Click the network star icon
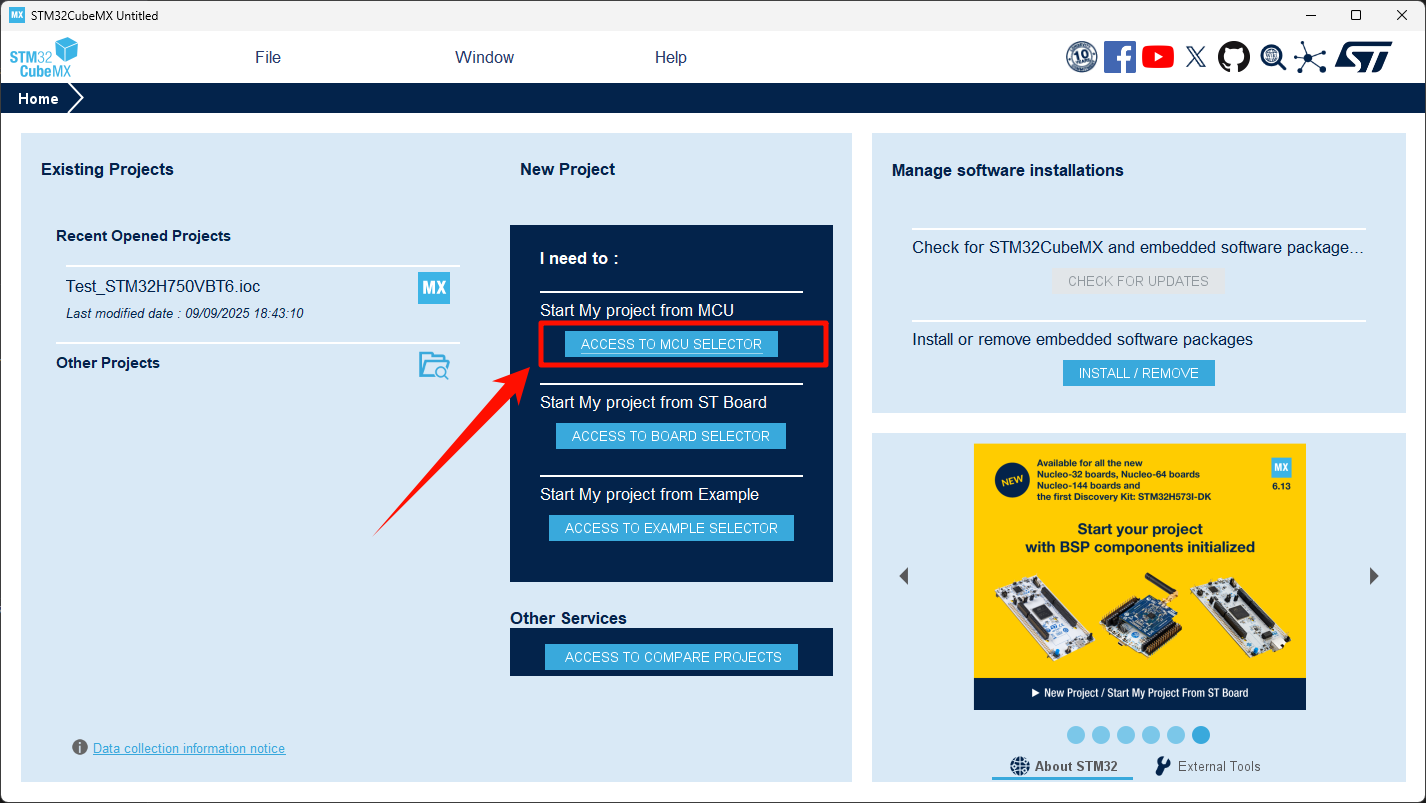1426x803 pixels. click(x=1310, y=57)
